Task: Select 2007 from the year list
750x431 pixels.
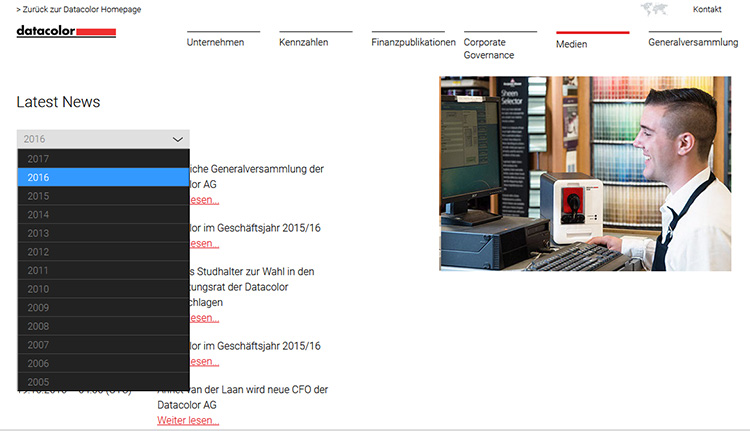Action: [103, 345]
